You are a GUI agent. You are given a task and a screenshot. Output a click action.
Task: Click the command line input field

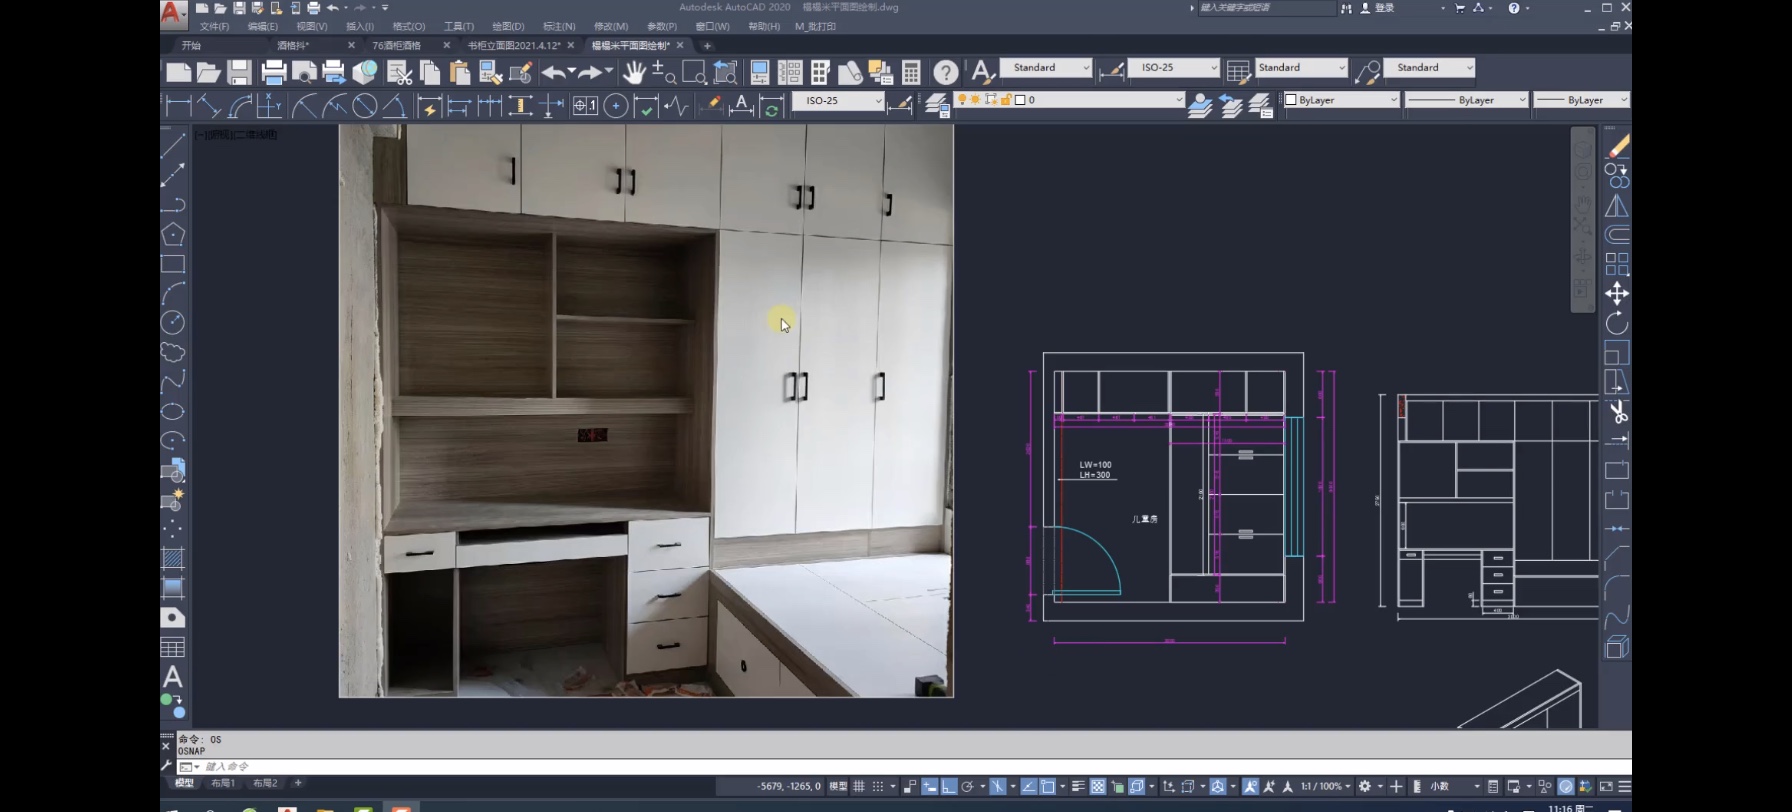click(700, 767)
